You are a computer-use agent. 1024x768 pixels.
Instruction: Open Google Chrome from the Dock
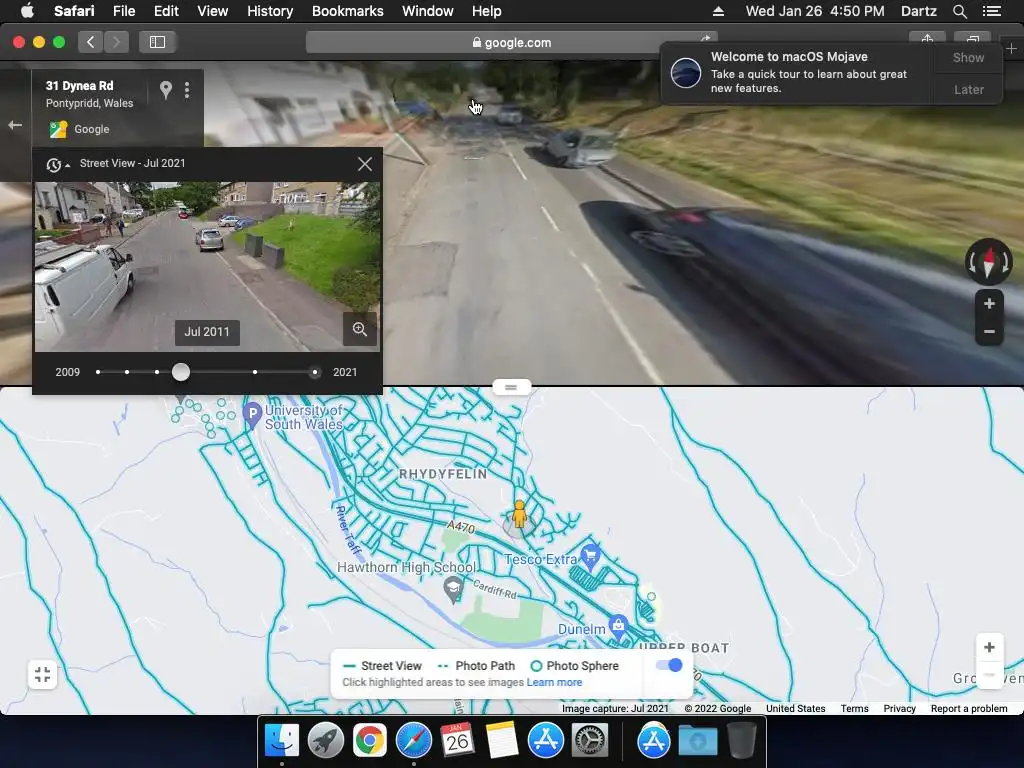tap(370, 741)
